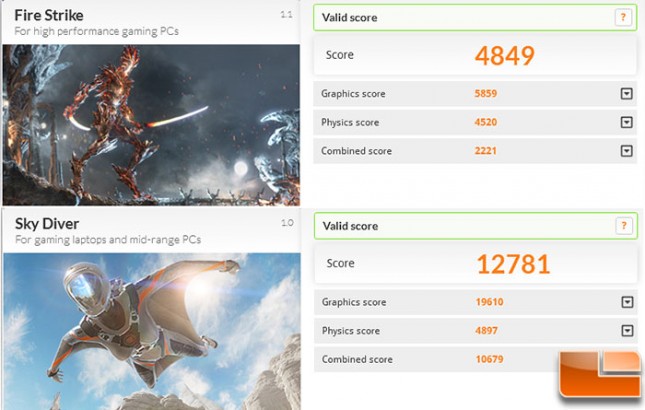
Task: Click the Sky Diver version number 1.0
Action: point(287,223)
